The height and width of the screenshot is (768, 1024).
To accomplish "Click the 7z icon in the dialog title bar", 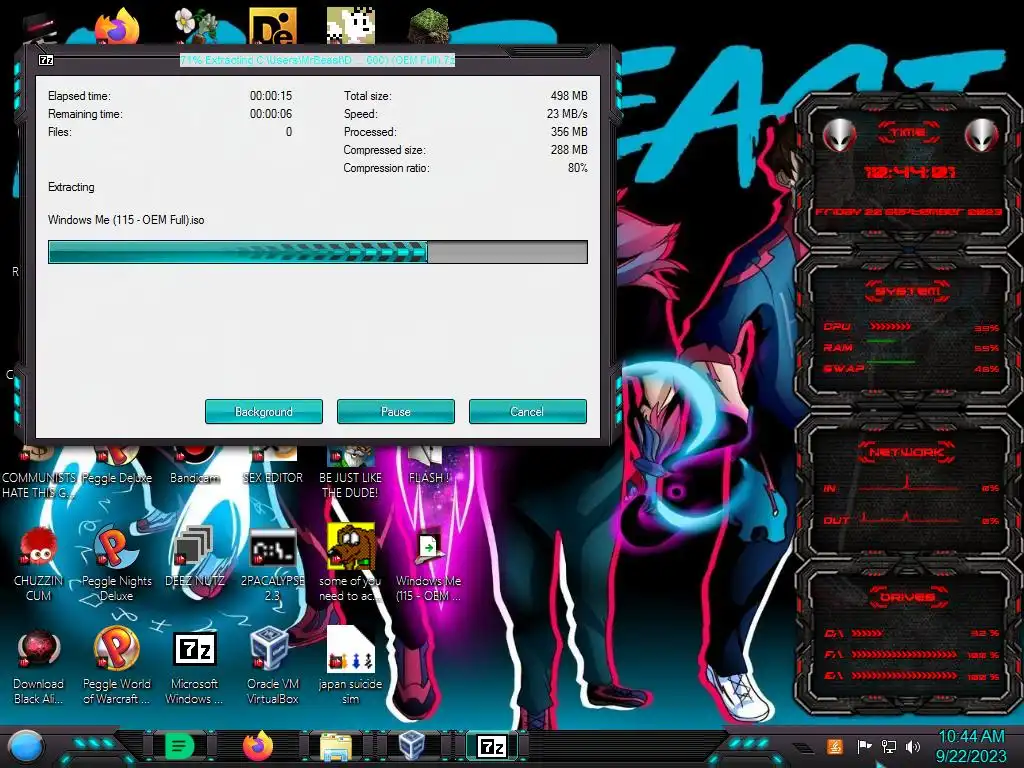I will (x=46, y=60).
